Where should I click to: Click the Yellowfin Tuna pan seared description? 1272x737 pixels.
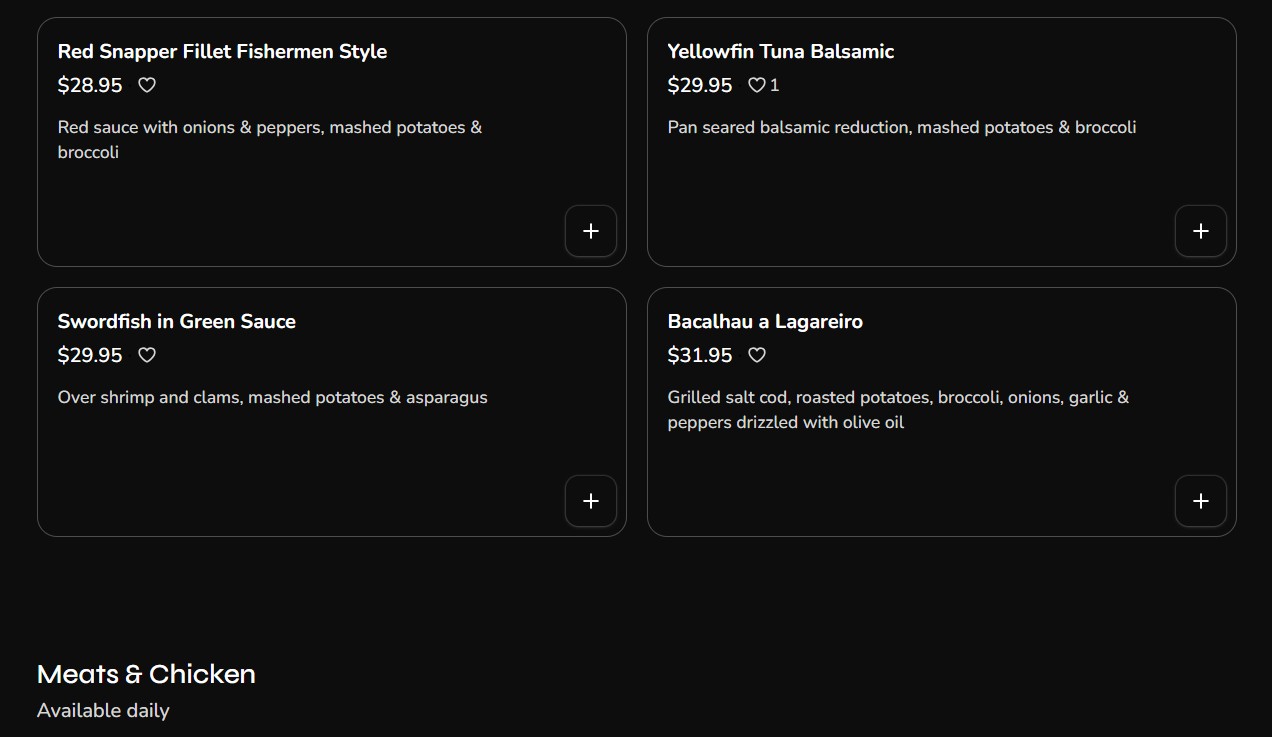901,127
